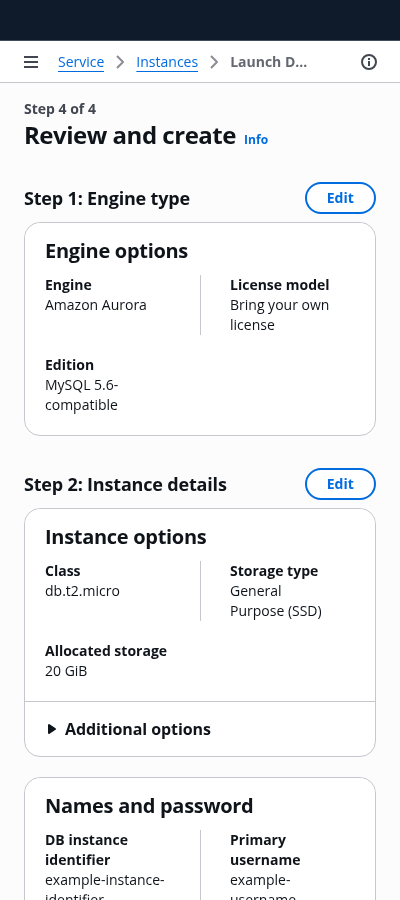The image size is (400, 900).
Task: Edit Step 1 Engine type settings
Action: [340, 198]
